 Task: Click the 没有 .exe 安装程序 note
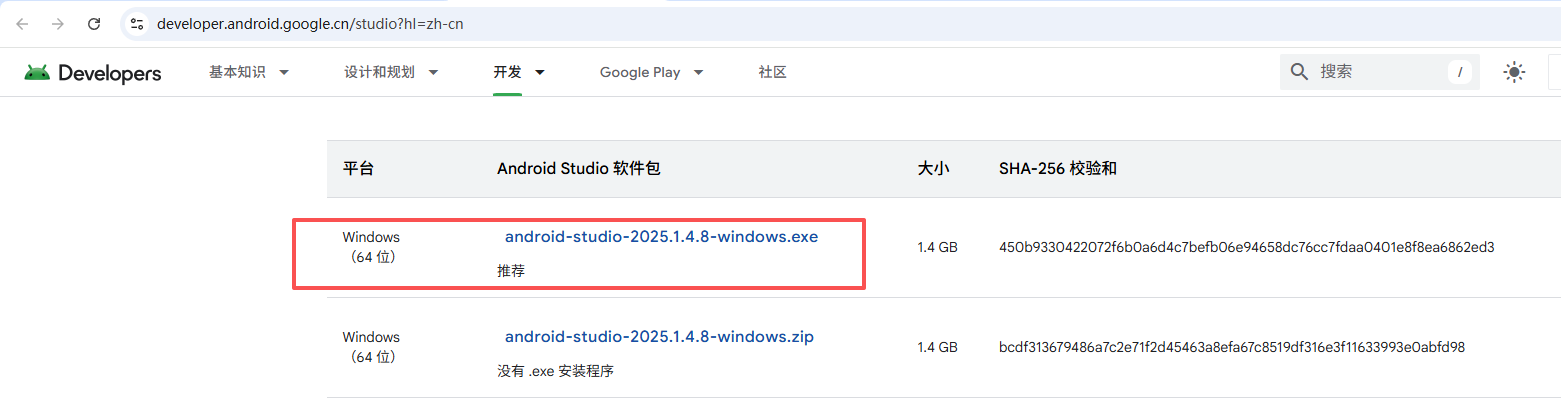click(555, 370)
